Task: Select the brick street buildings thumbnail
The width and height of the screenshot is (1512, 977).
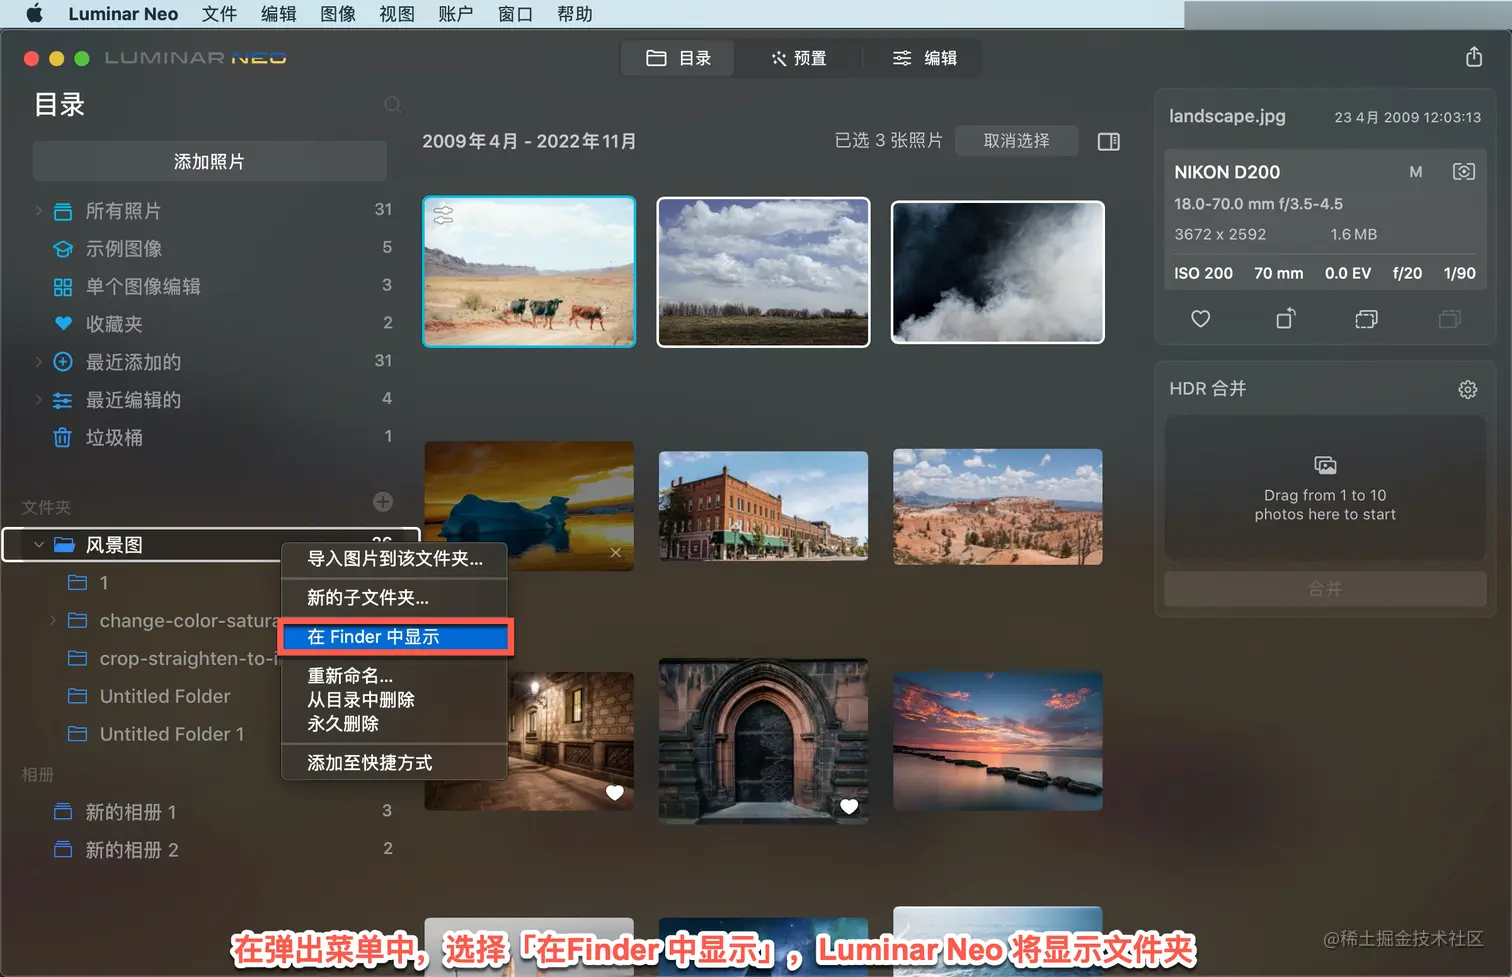Action: 763,506
